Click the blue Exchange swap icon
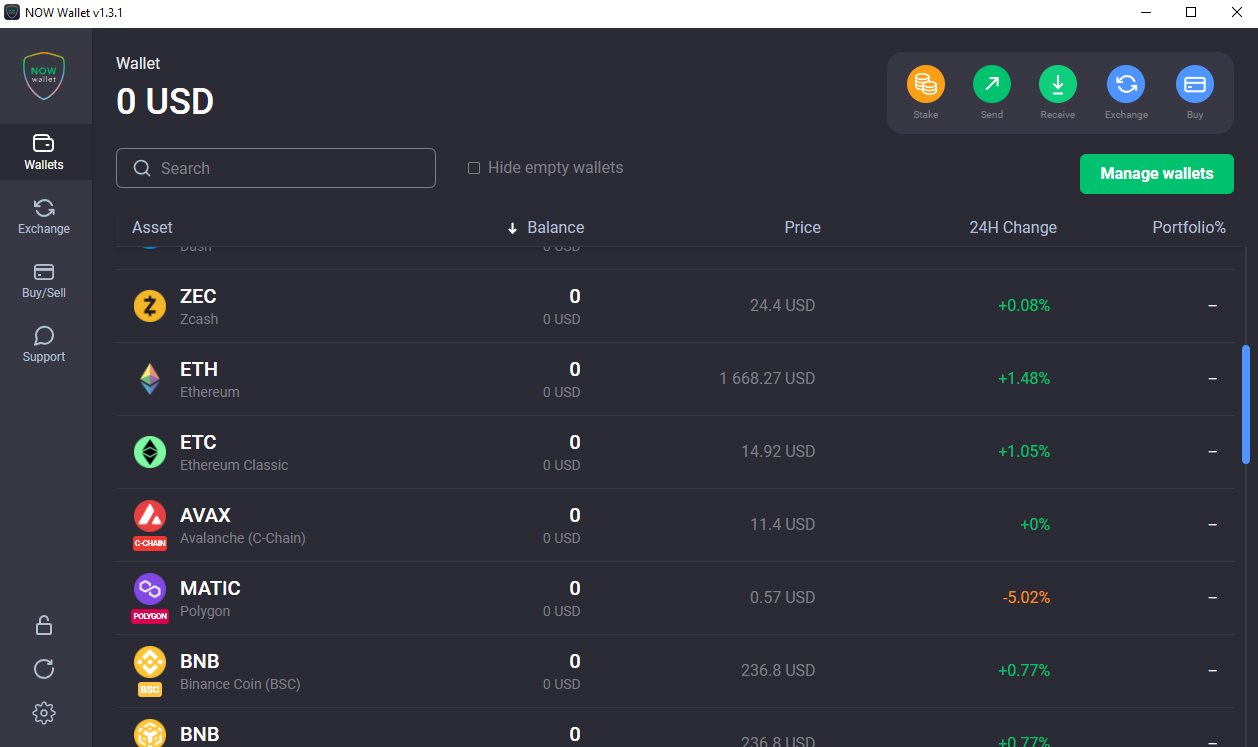Screen dimensions: 1258x747 coord(1126,84)
